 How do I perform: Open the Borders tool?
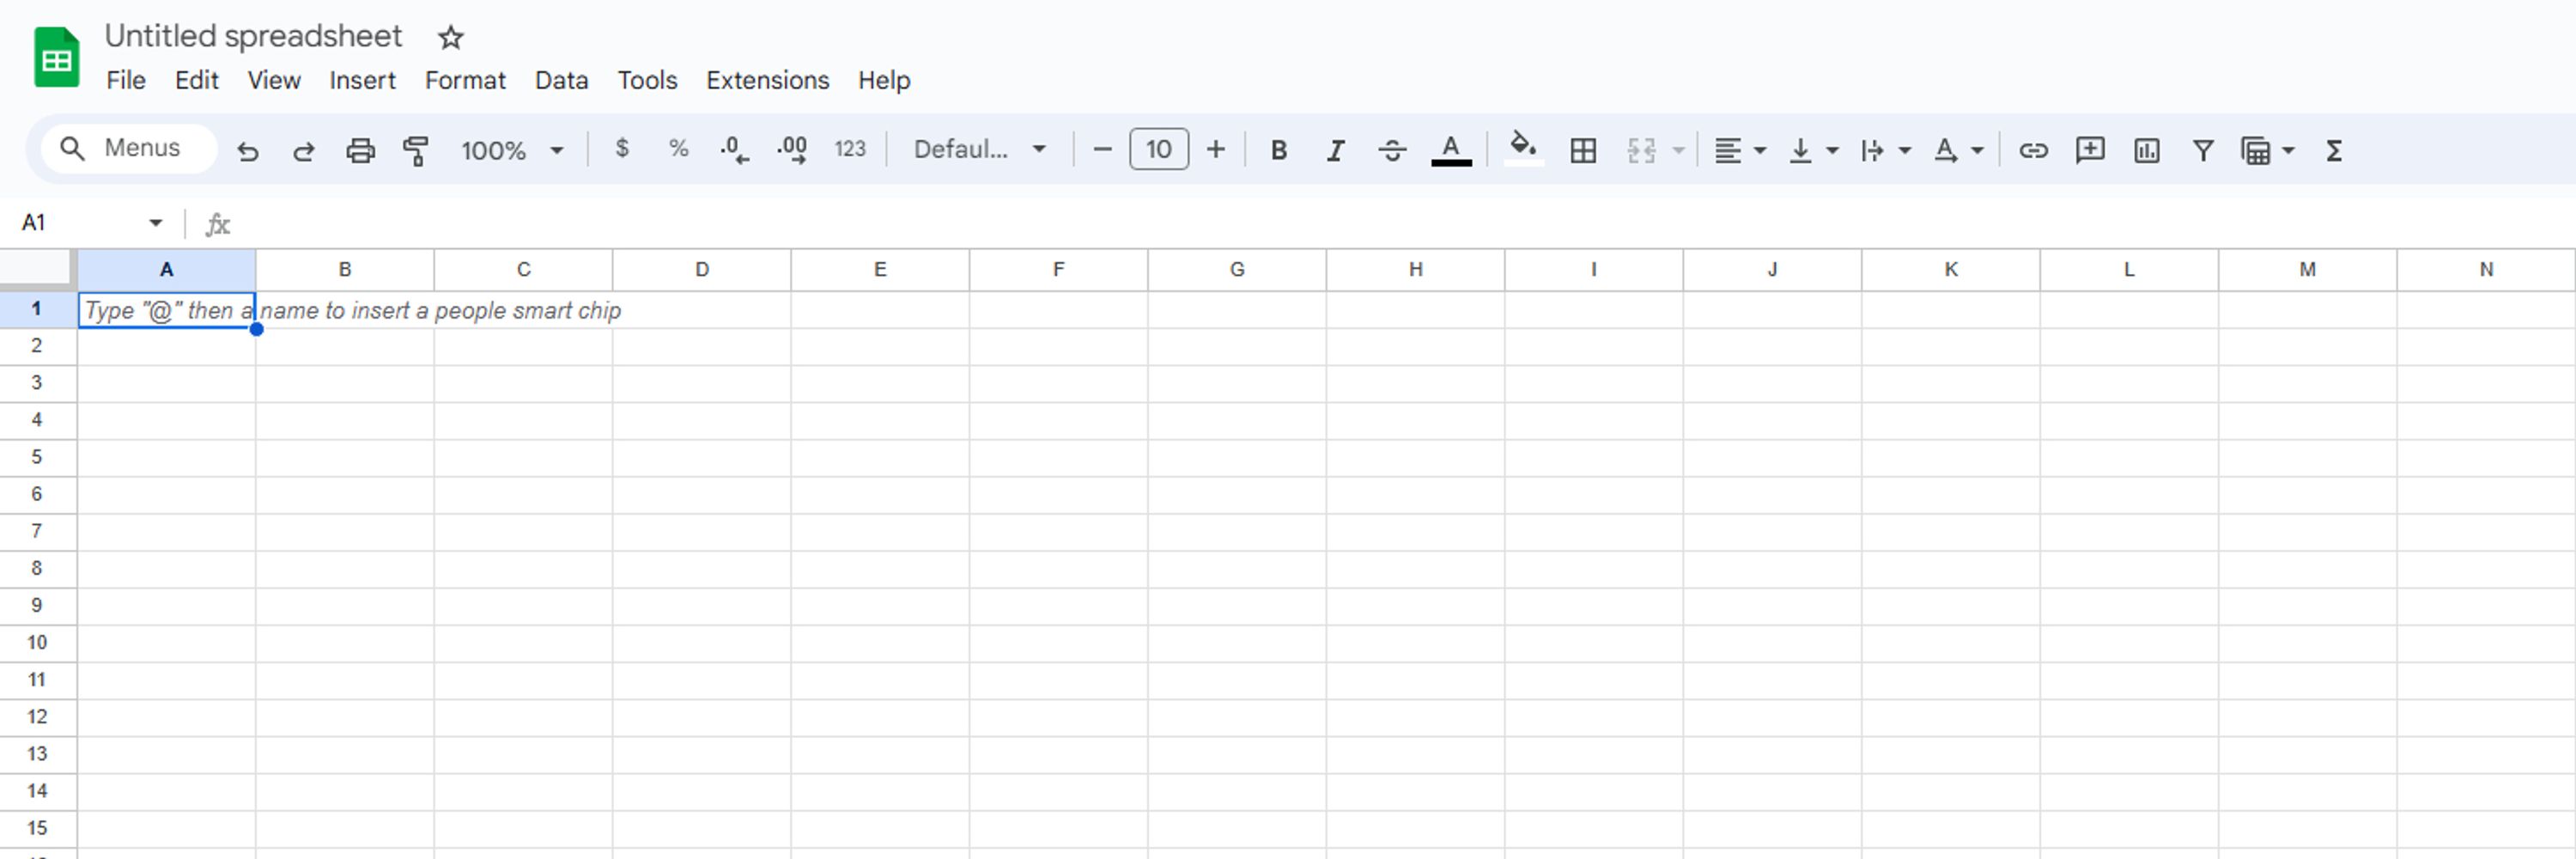(1583, 150)
